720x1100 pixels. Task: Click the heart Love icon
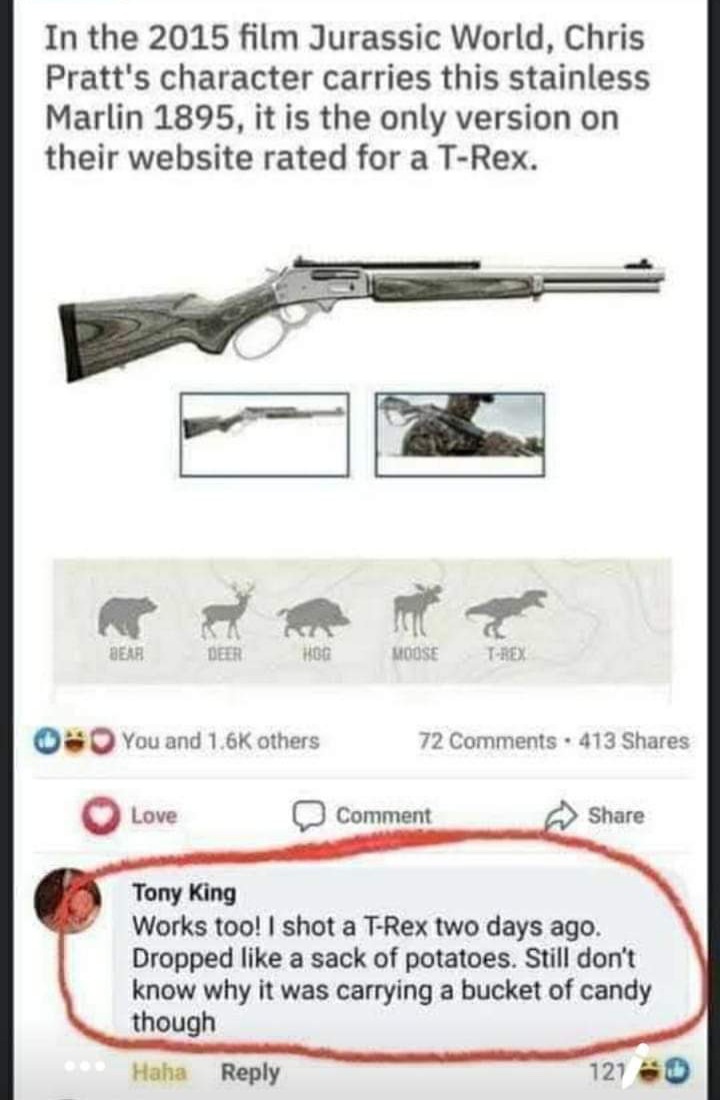tap(101, 816)
